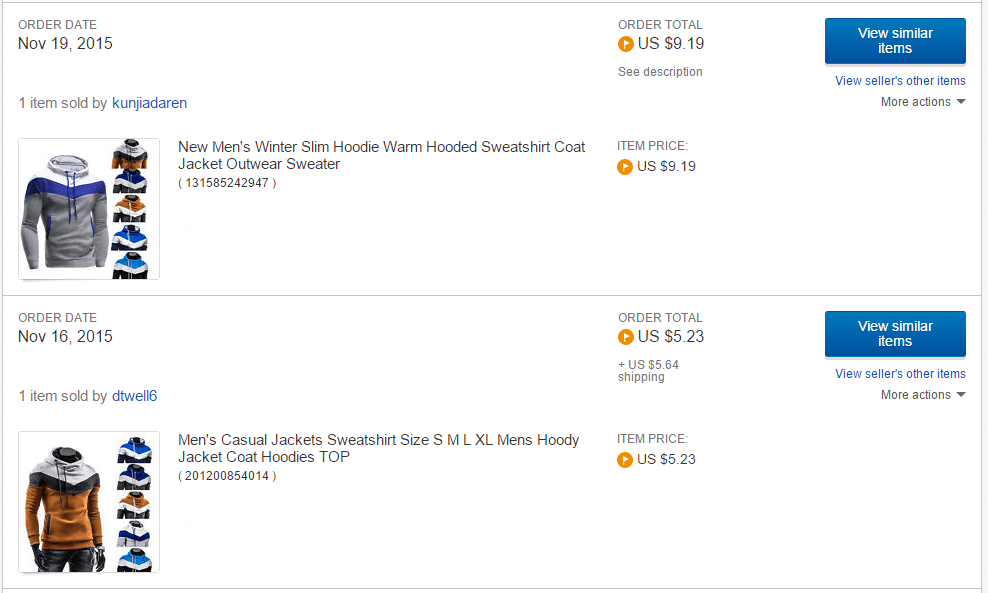This screenshot has height=593, width=988.
Task: Expand More actions for the Nov 16 order
Action: tap(923, 395)
